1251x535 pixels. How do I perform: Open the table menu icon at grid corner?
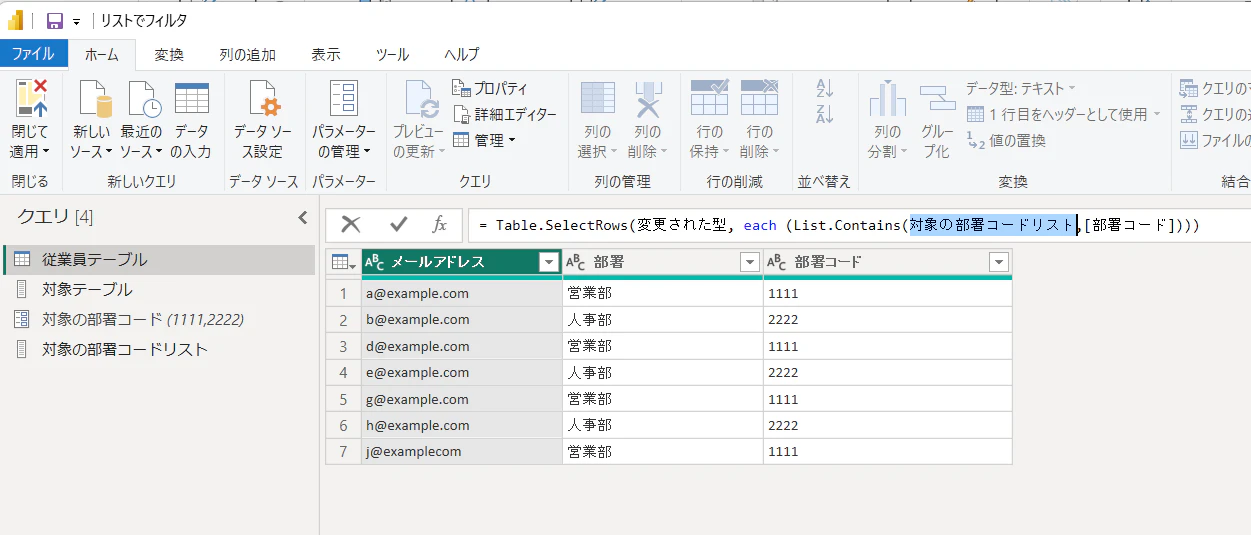(x=344, y=262)
